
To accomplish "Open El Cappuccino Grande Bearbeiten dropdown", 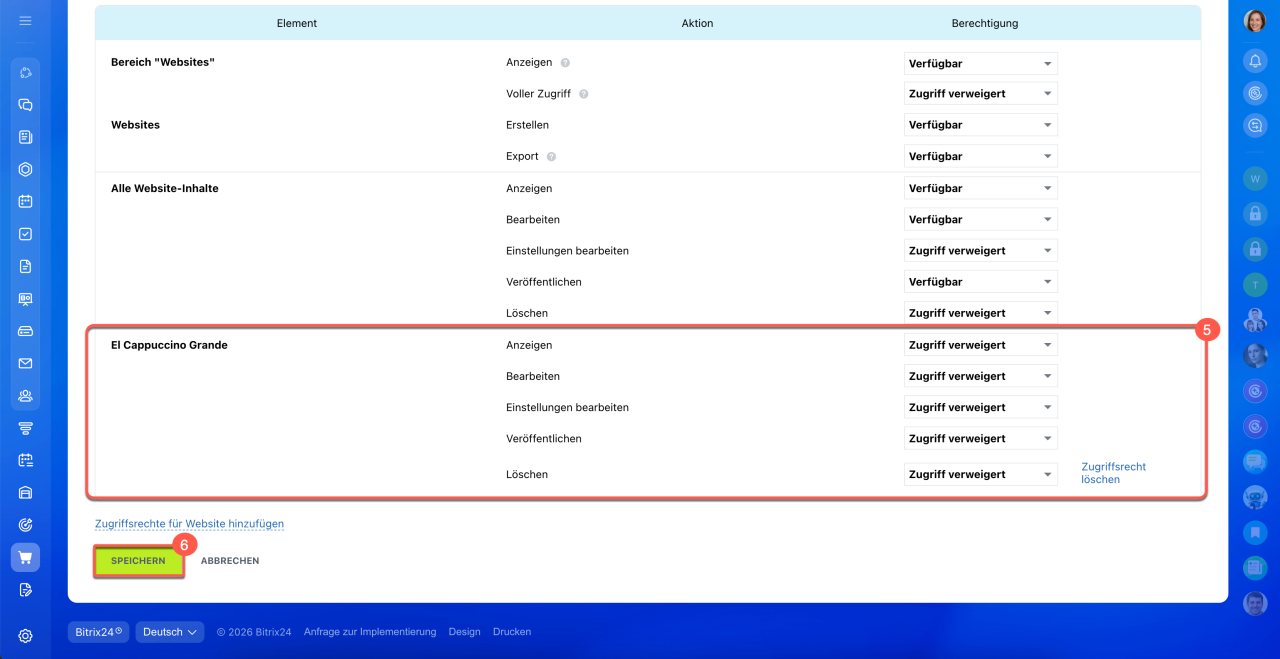I will (980, 376).
